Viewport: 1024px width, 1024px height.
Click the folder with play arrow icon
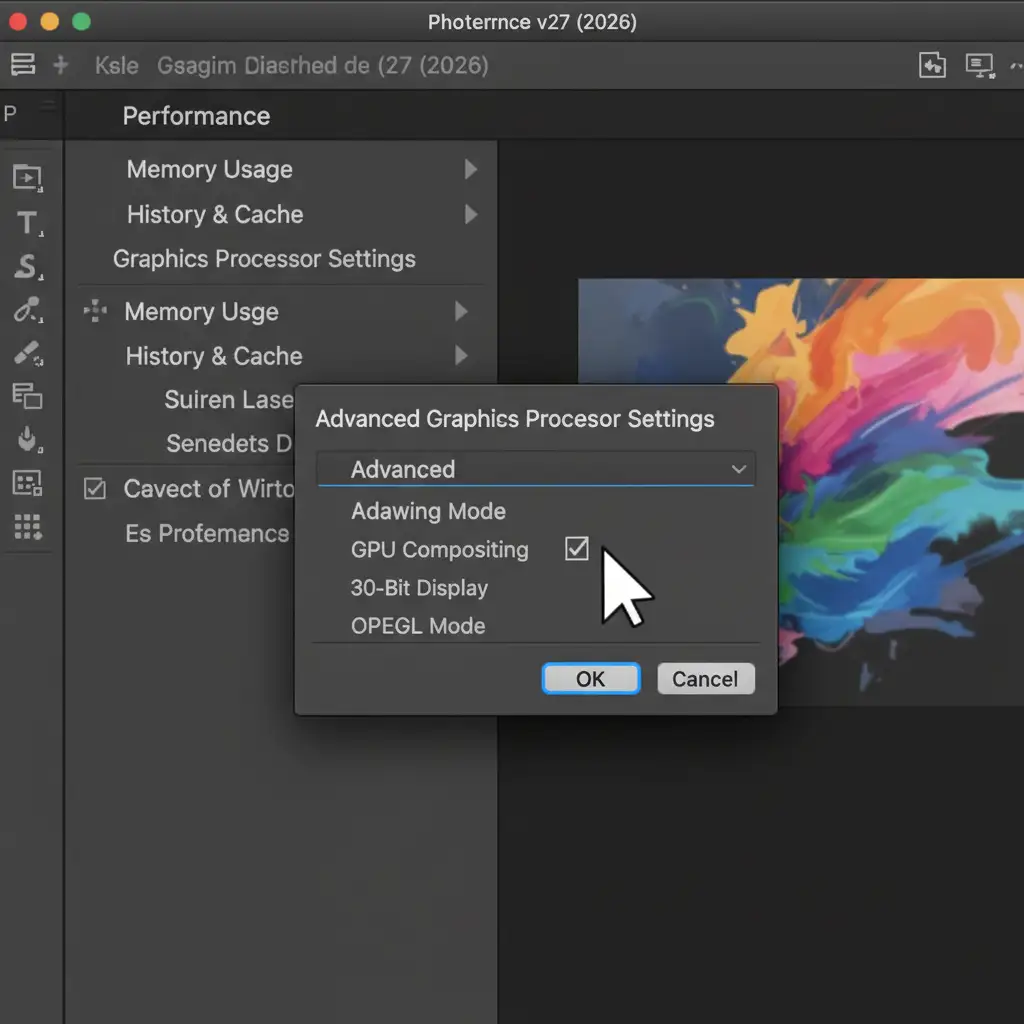pos(27,178)
